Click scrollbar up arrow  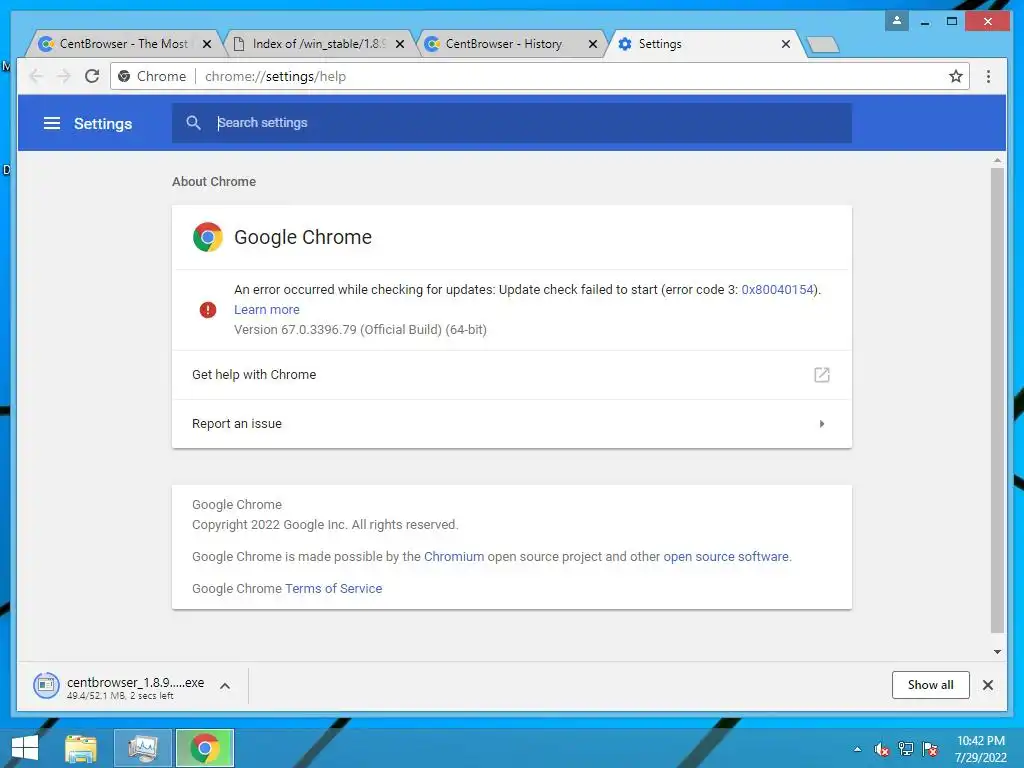(997, 160)
